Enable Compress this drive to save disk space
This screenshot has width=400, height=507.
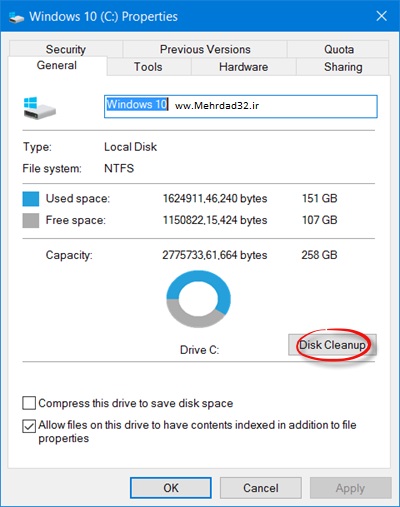pyautogui.click(x=29, y=403)
